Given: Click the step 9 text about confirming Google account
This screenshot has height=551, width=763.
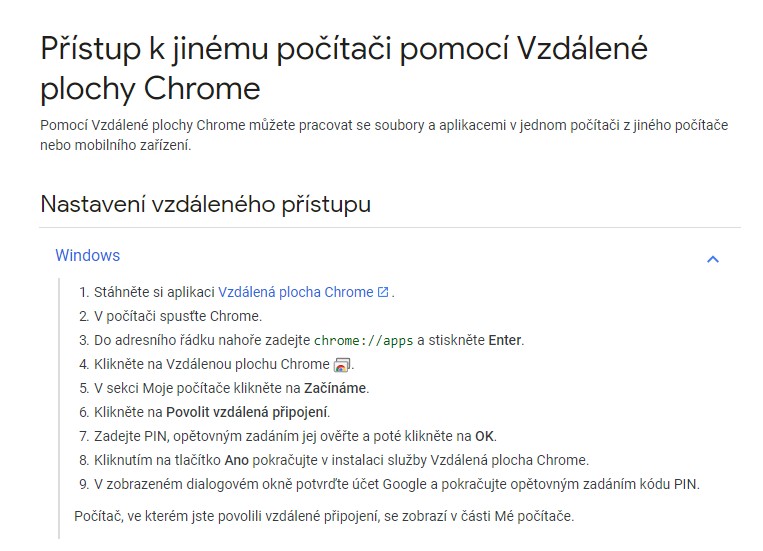Looking at the screenshot, I should coord(396,484).
